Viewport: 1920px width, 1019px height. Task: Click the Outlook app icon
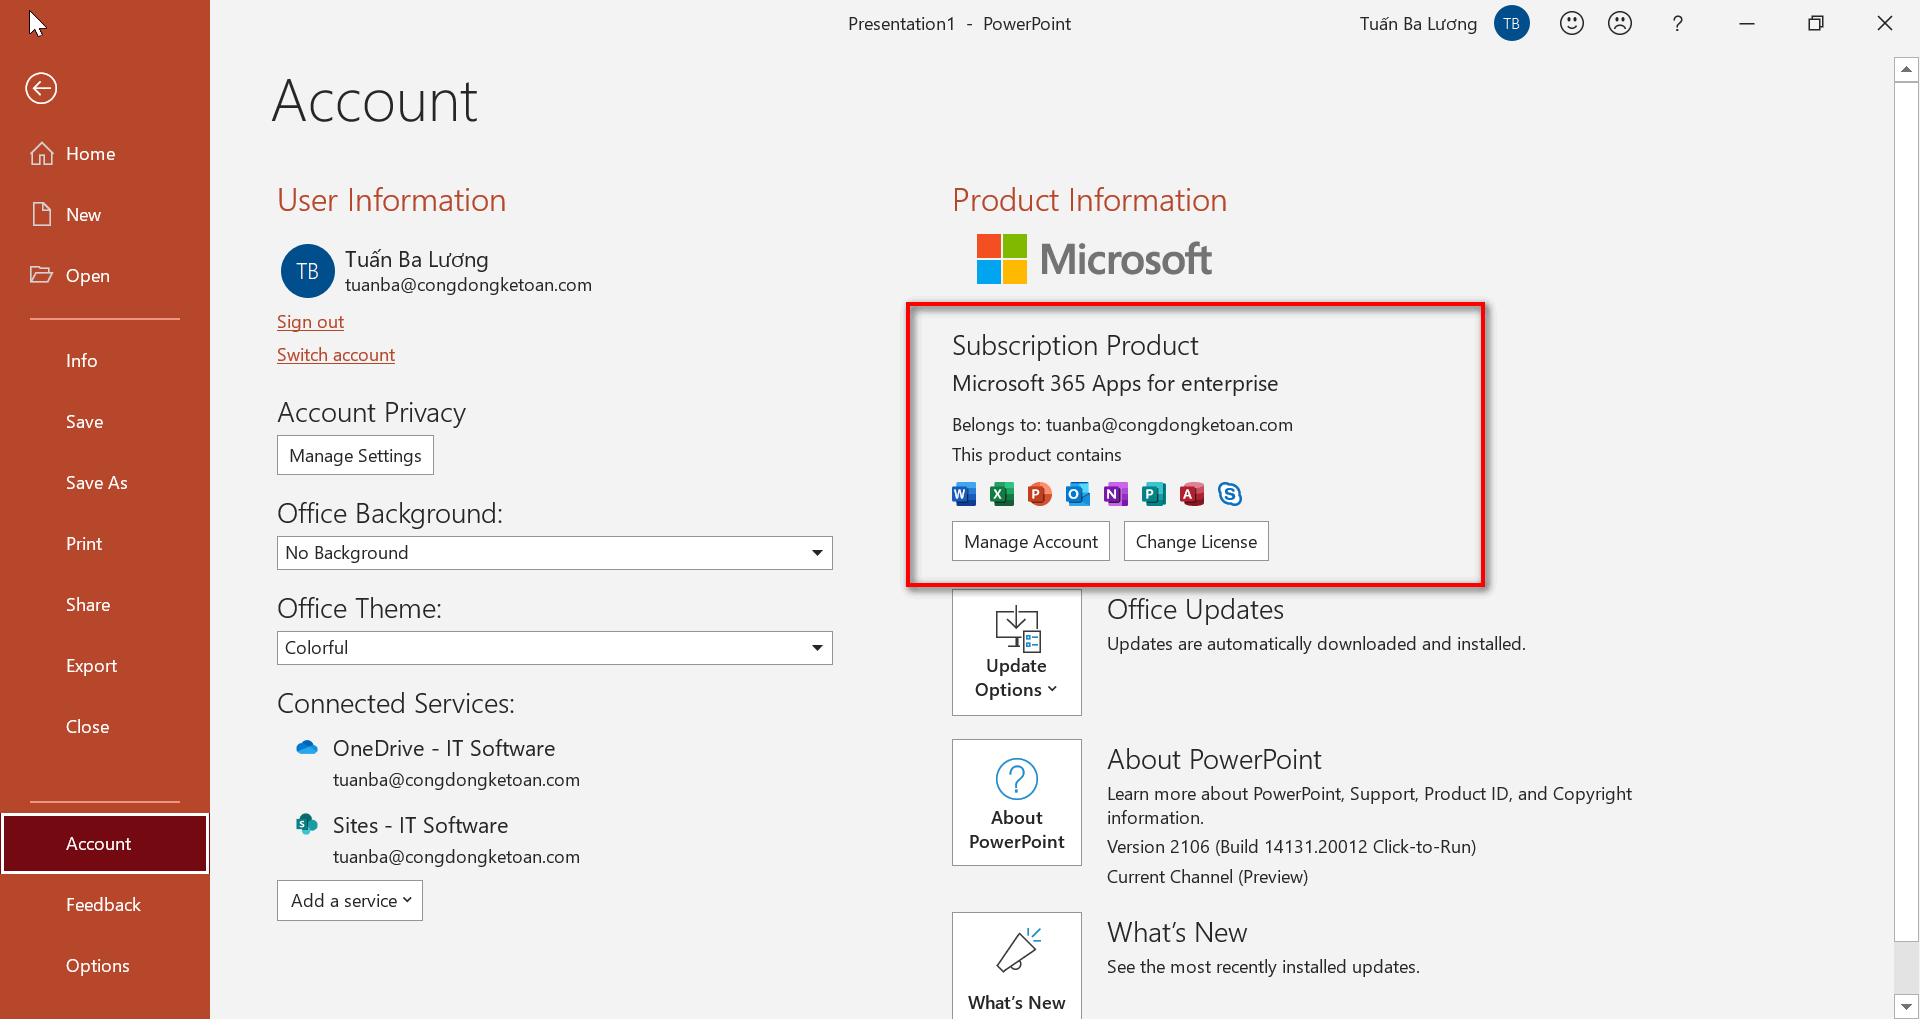(1078, 494)
